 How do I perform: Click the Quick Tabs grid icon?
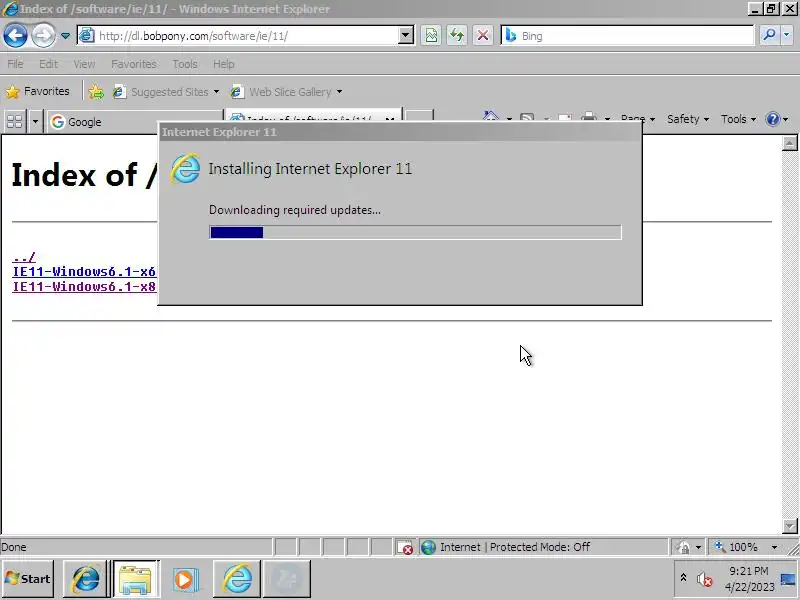15,121
